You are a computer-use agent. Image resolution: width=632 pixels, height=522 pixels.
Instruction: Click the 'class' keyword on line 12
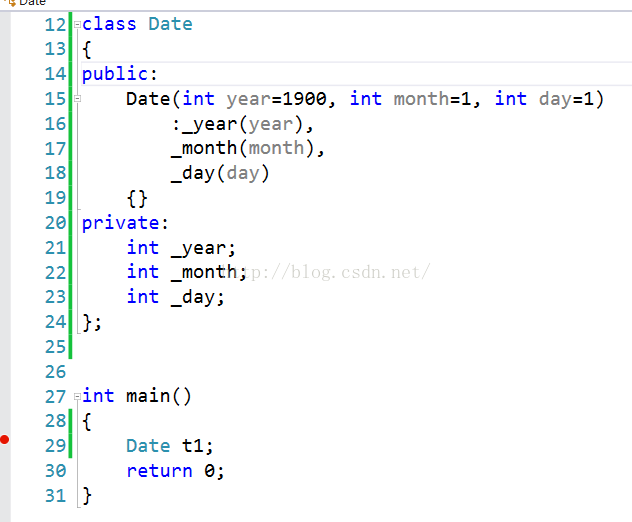click(109, 24)
